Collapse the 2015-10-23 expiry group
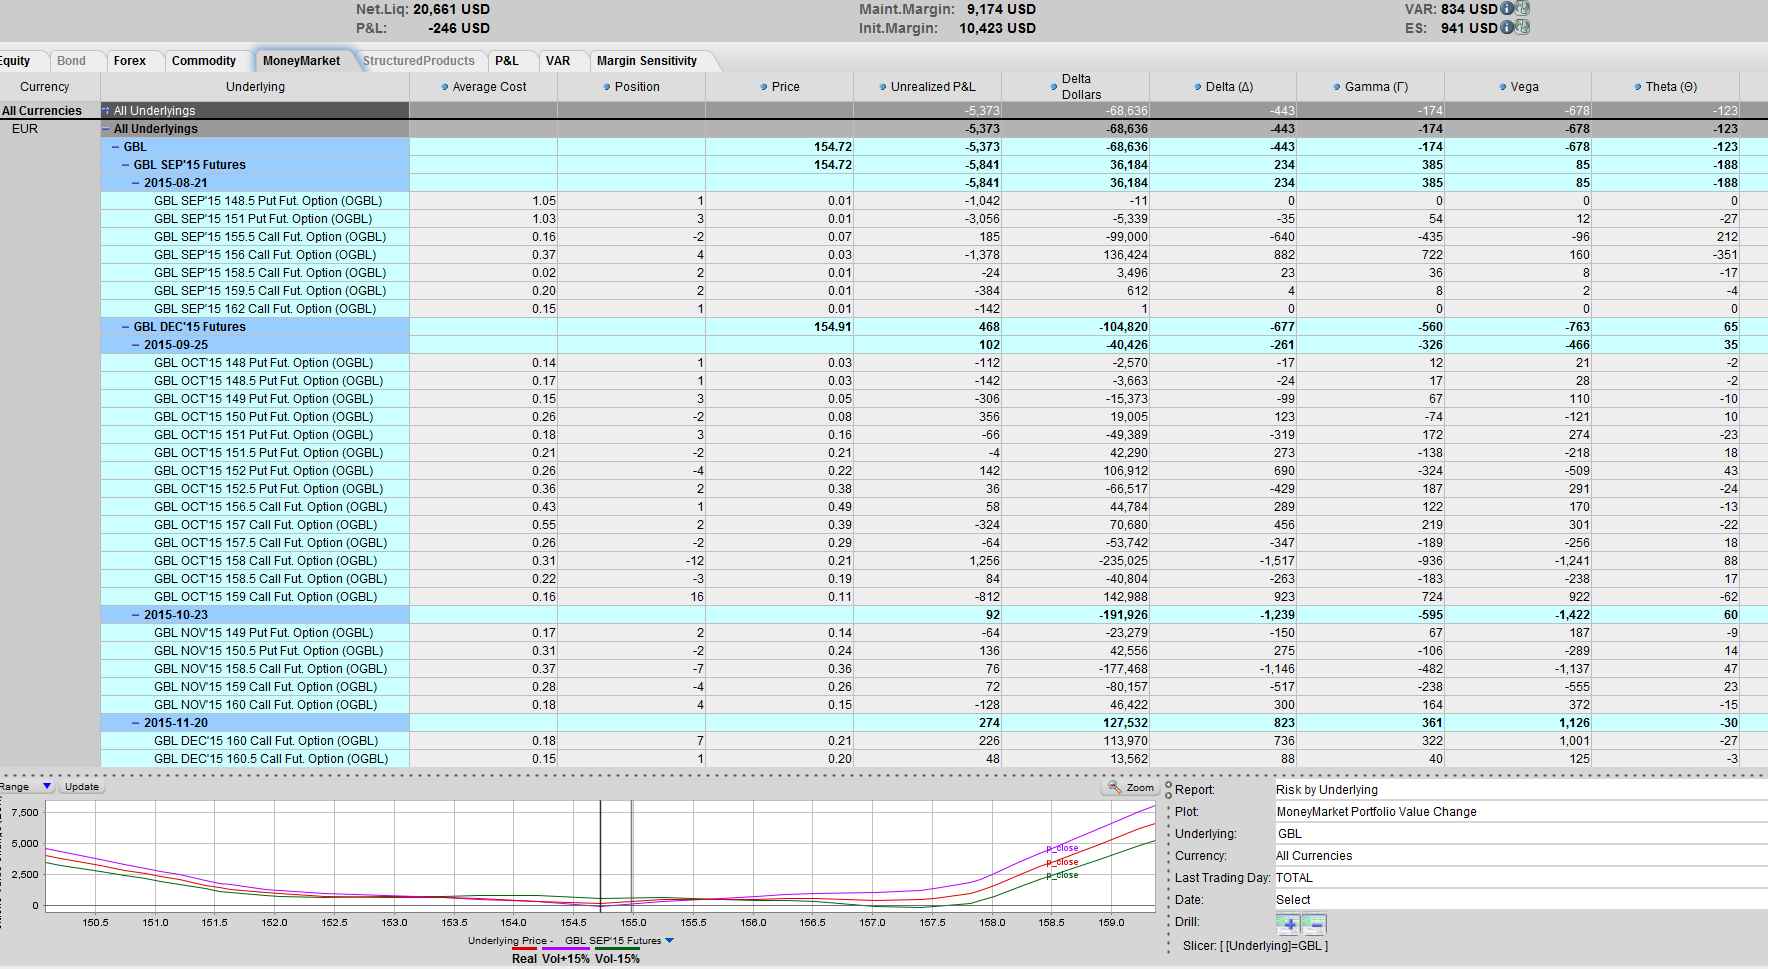Image resolution: width=1768 pixels, height=969 pixels. click(x=136, y=615)
